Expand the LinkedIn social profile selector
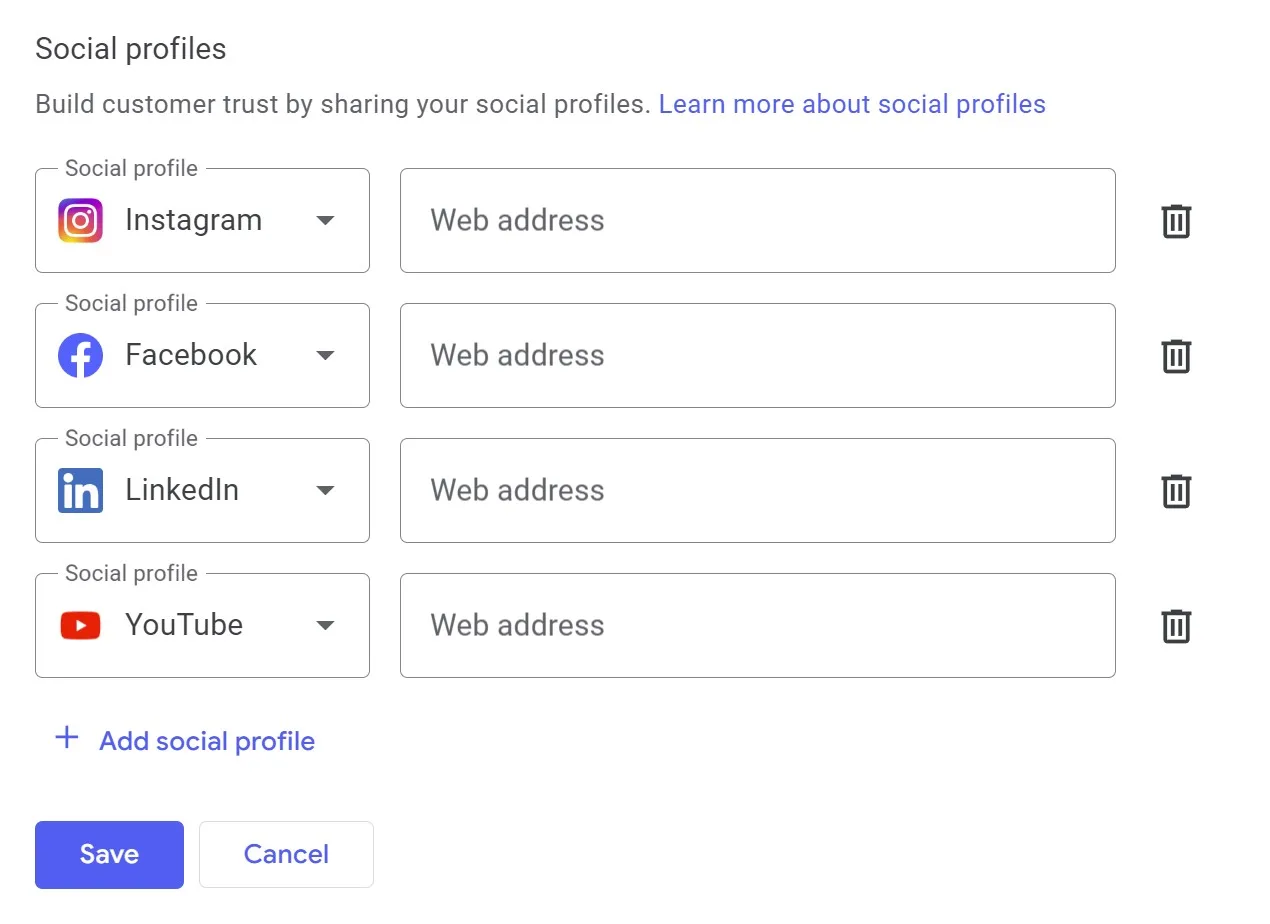This screenshot has width=1270, height=924. [x=325, y=491]
